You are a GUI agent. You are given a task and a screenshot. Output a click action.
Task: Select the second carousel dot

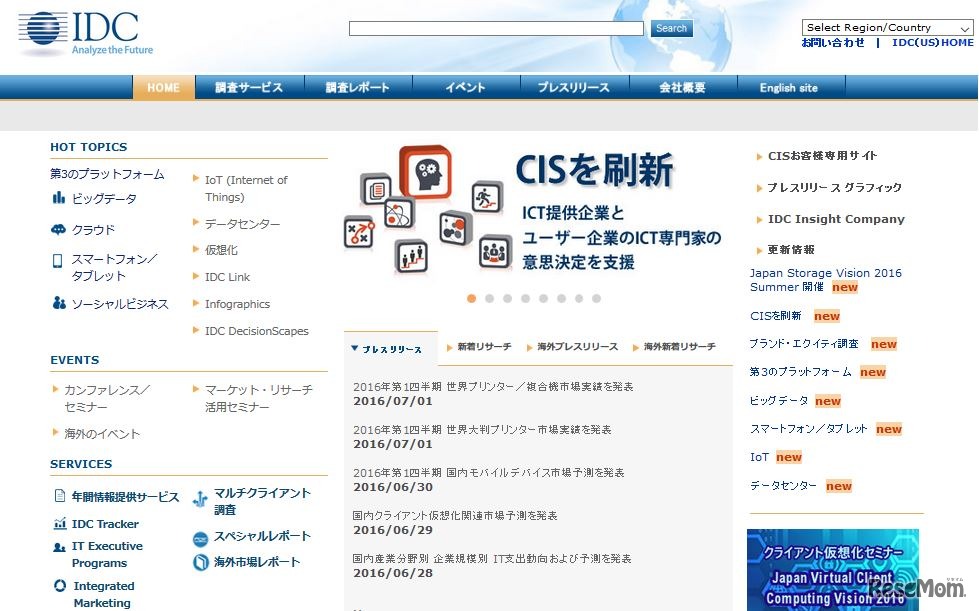point(490,298)
